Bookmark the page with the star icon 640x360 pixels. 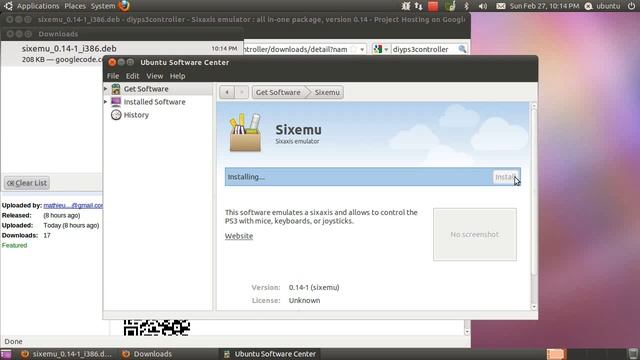tap(353, 49)
